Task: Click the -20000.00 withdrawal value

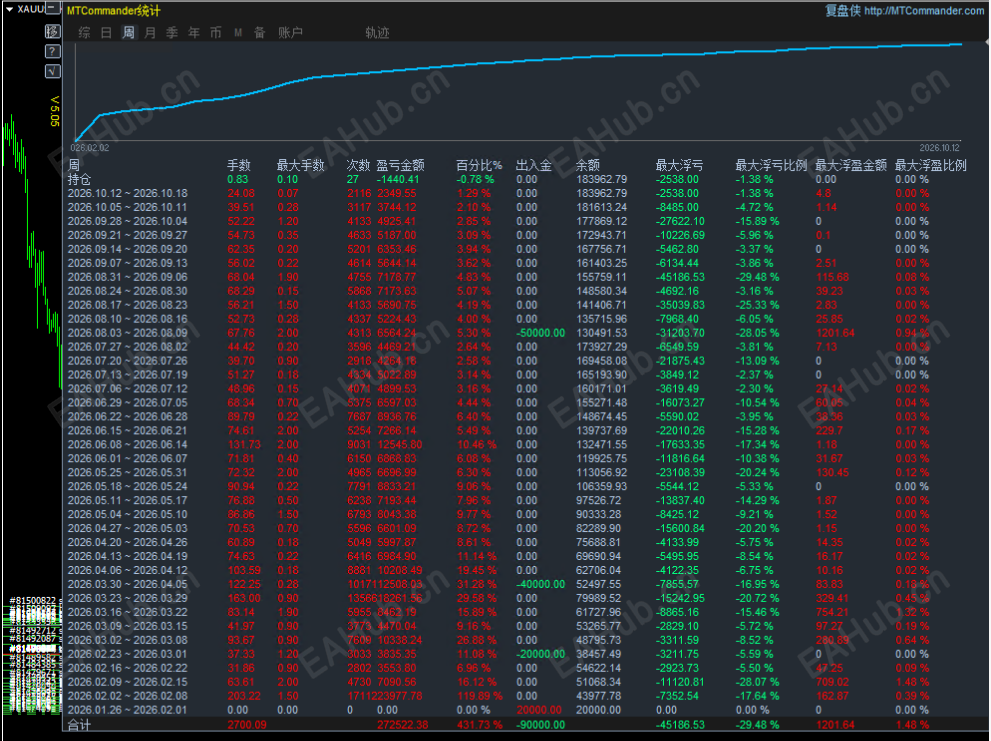Action: tap(540, 654)
